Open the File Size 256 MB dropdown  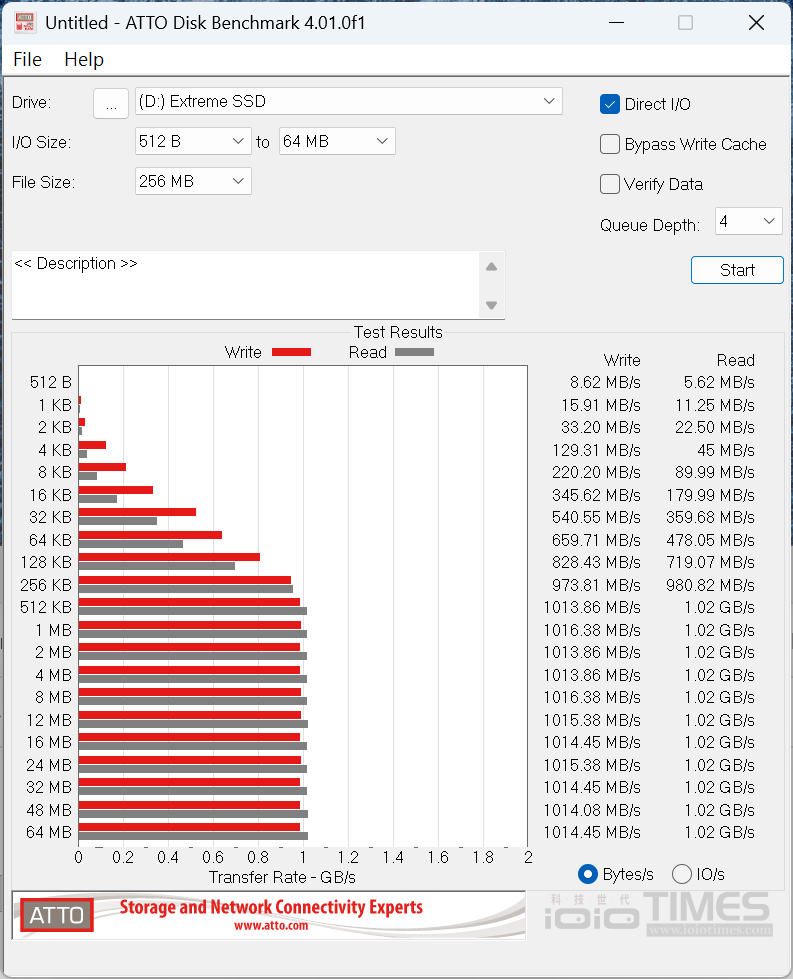click(193, 181)
